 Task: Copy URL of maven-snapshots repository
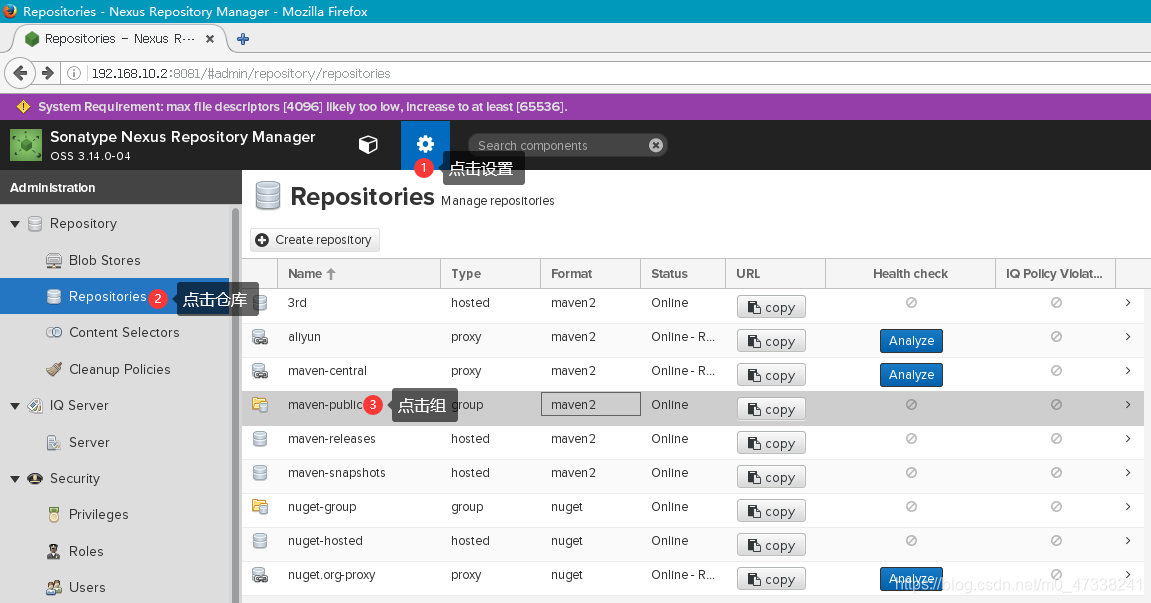[771, 477]
